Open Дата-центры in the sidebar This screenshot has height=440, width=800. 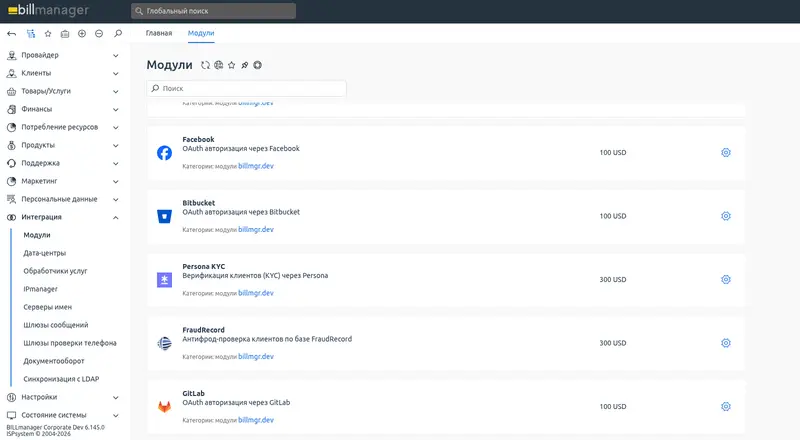[44, 253]
